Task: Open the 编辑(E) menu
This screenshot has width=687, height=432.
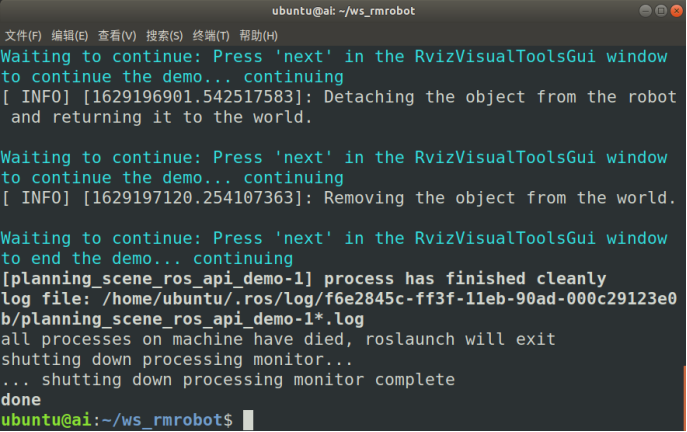Action: pyautogui.click(x=70, y=35)
